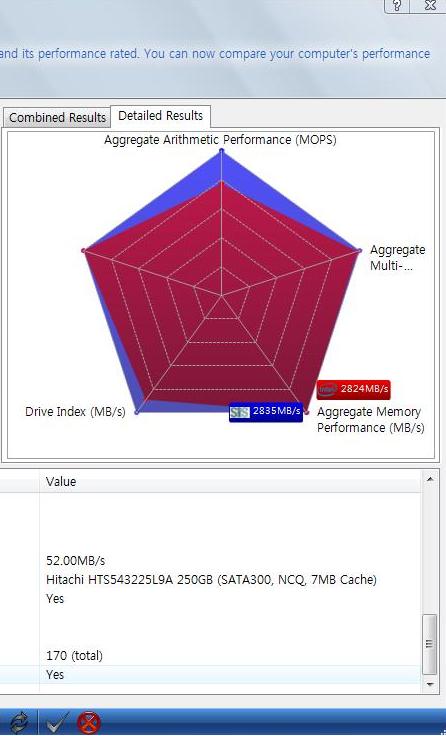Click the SiS logo on blue 2835MB/s label

[x=239, y=412]
